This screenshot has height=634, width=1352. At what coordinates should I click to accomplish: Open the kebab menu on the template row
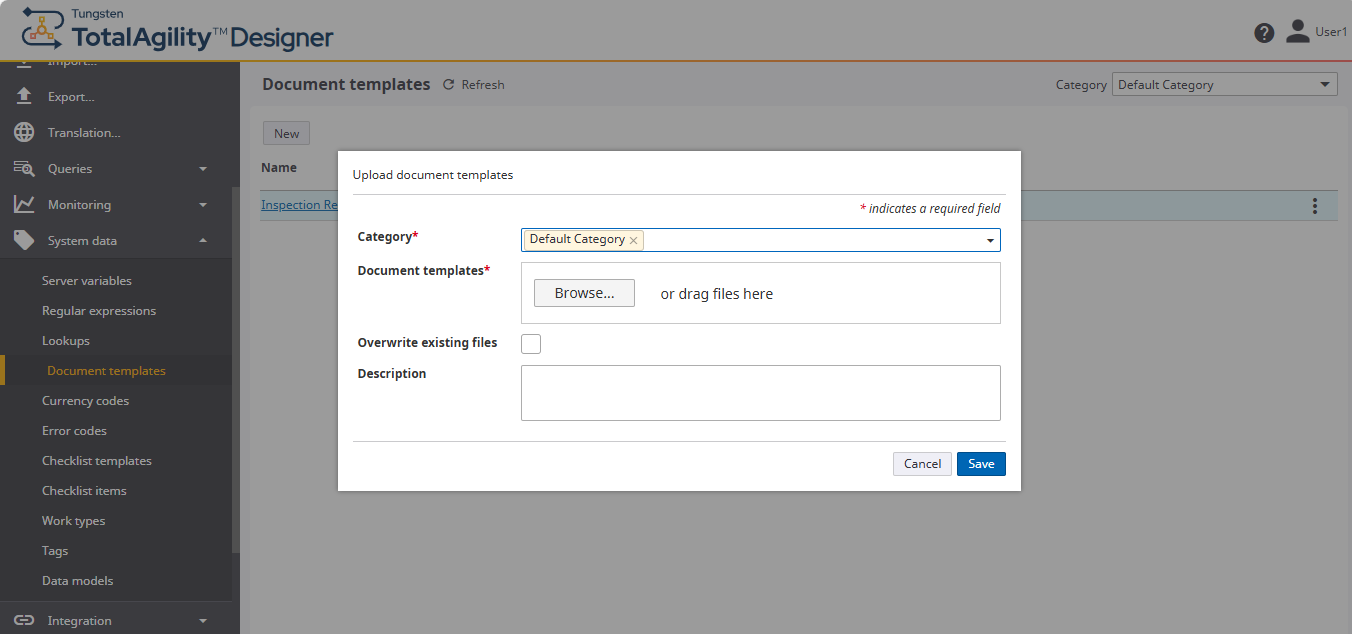(1315, 204)
